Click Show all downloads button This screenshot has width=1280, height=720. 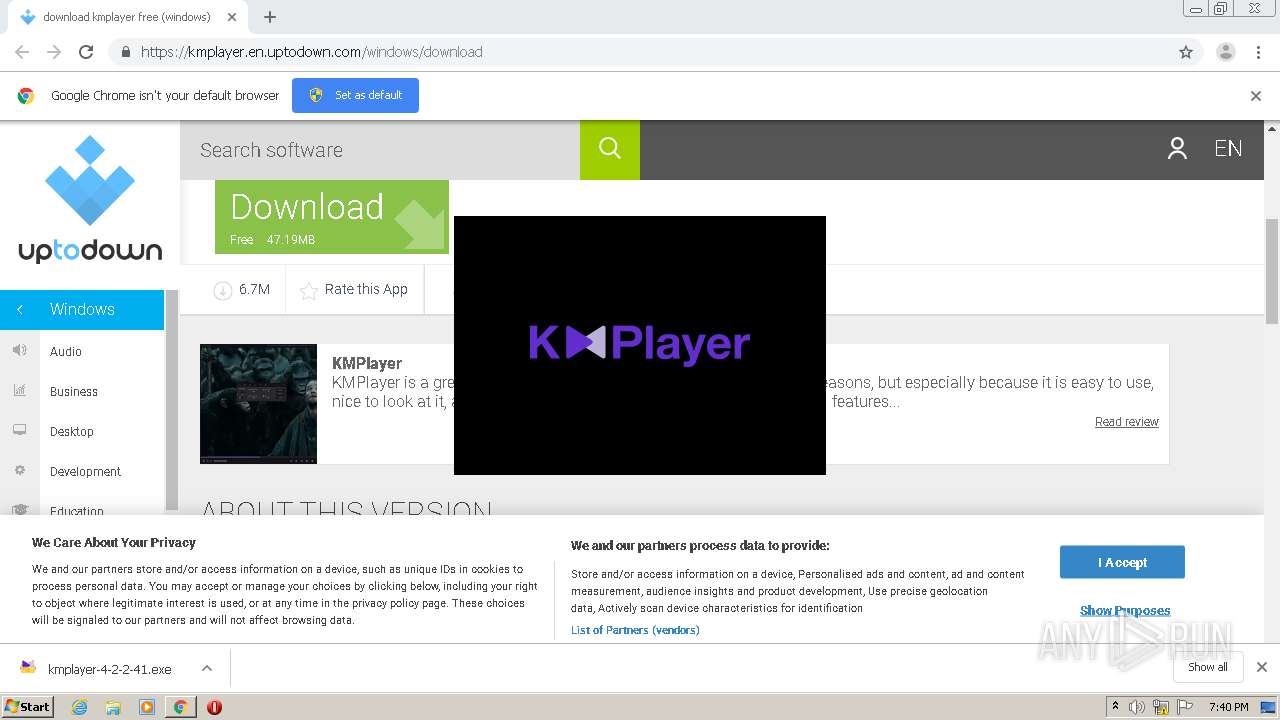(1208, 667)
